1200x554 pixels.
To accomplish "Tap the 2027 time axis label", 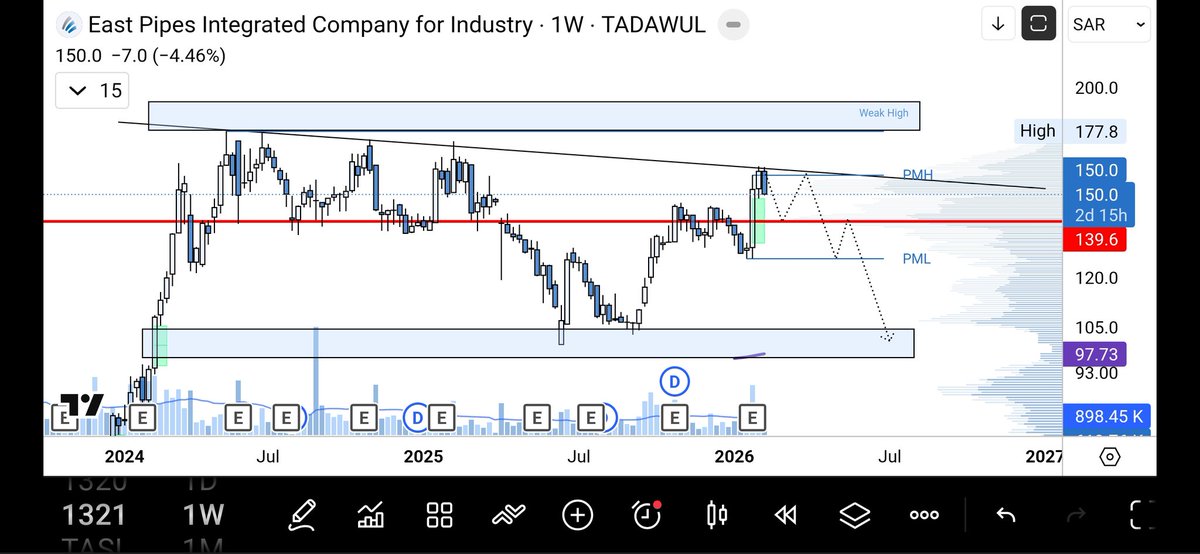I will click(x=1044, y=457).
